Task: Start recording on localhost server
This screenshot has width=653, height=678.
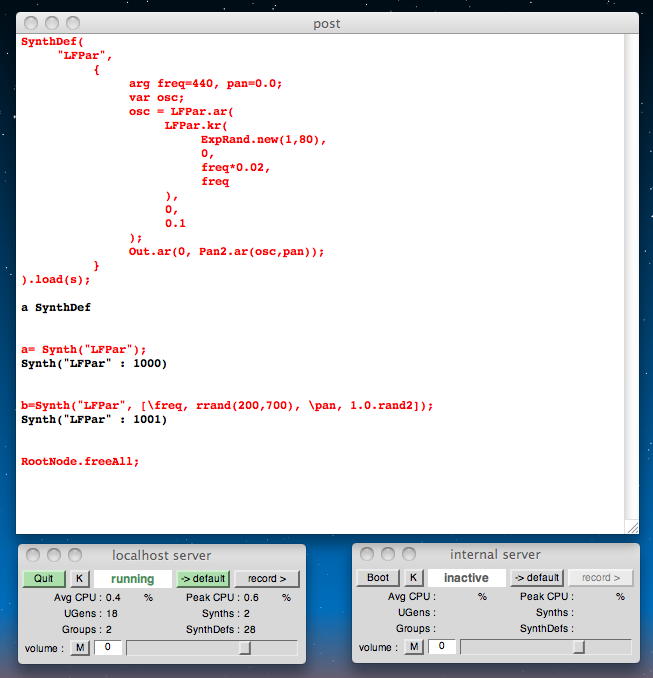Action: (267, 579)
